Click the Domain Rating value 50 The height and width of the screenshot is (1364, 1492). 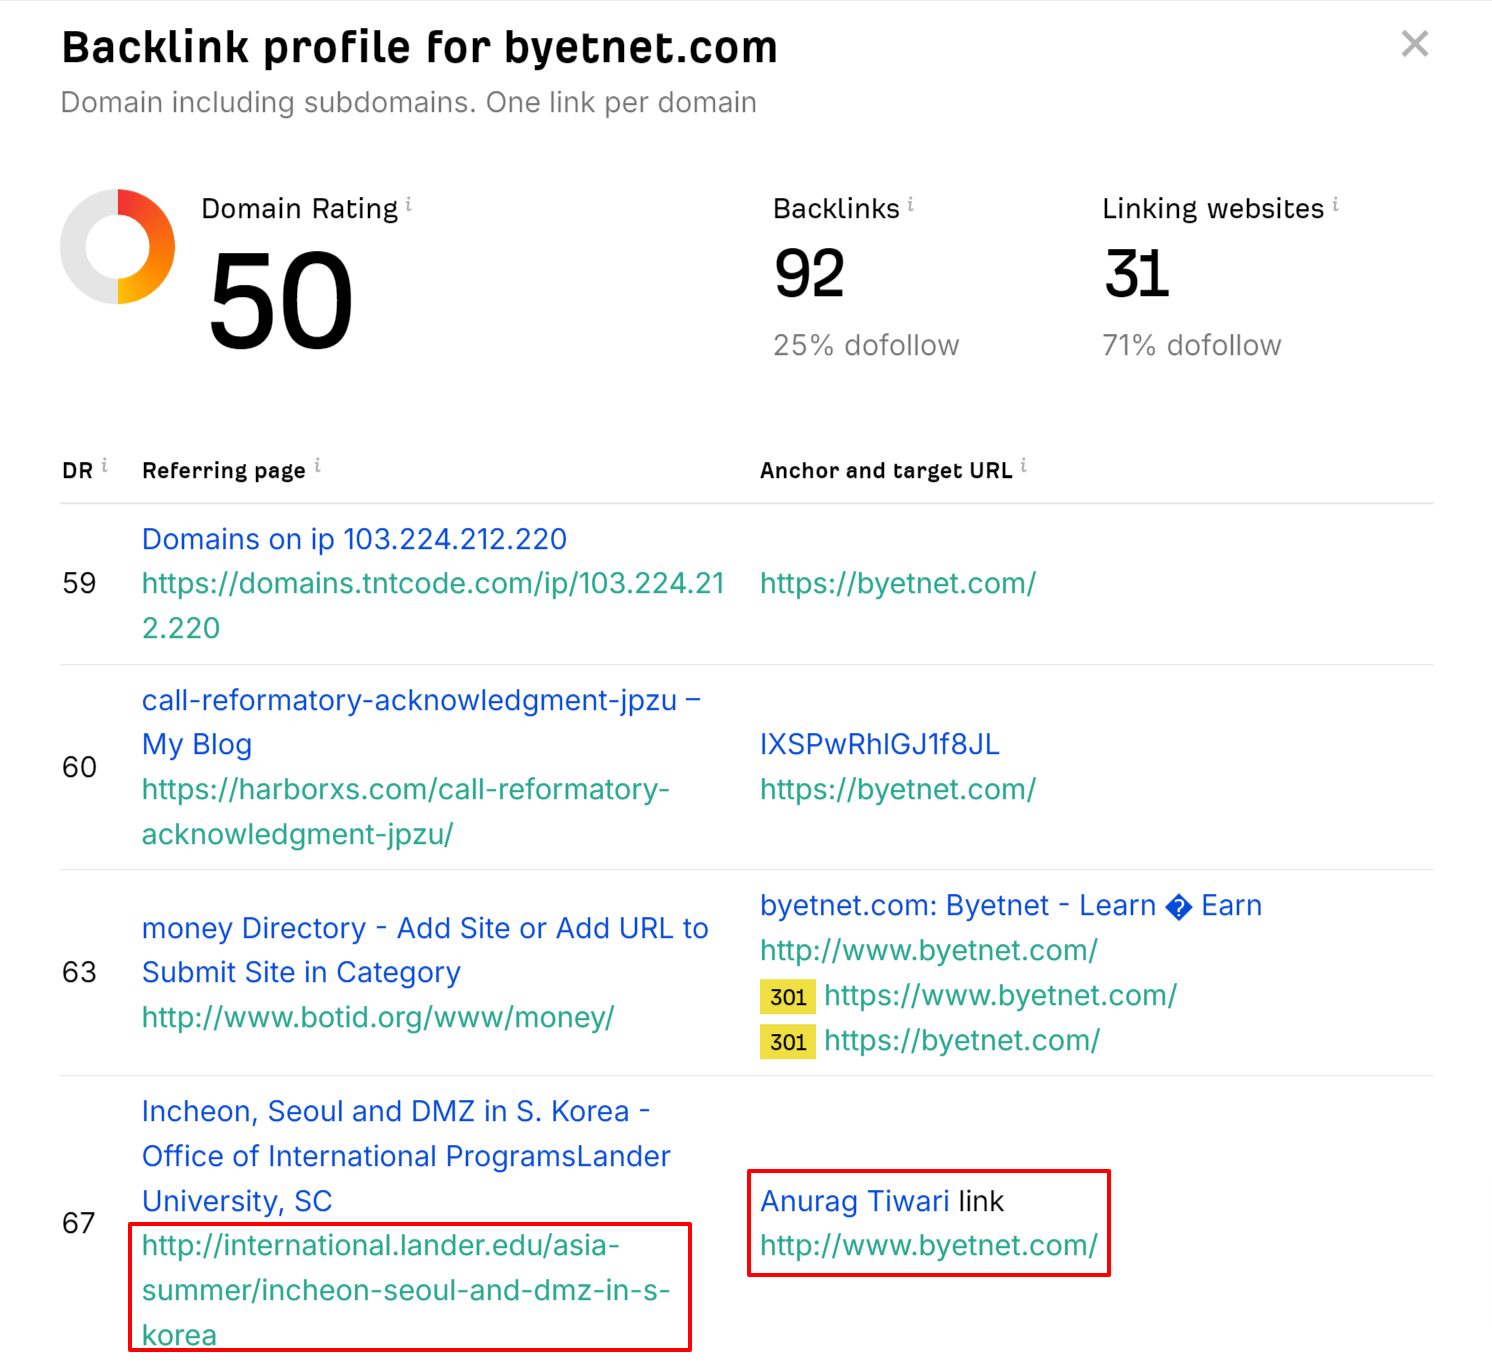(x=281, y=300)
